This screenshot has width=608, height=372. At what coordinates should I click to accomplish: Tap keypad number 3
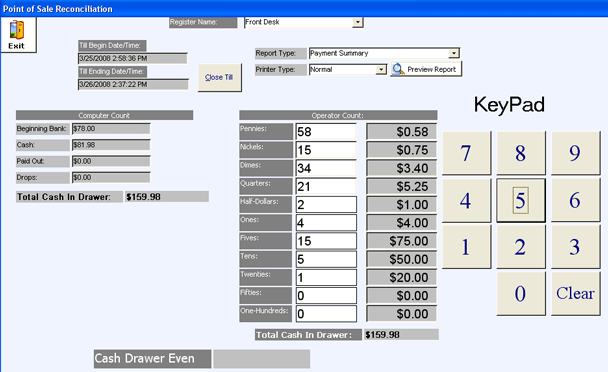(x=575, y=247)
